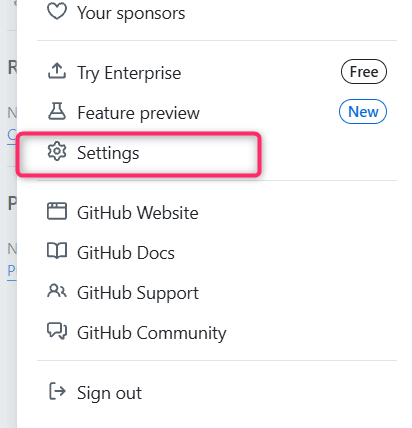Choose GitHub Support from the menu

click(x=217, y=293)
